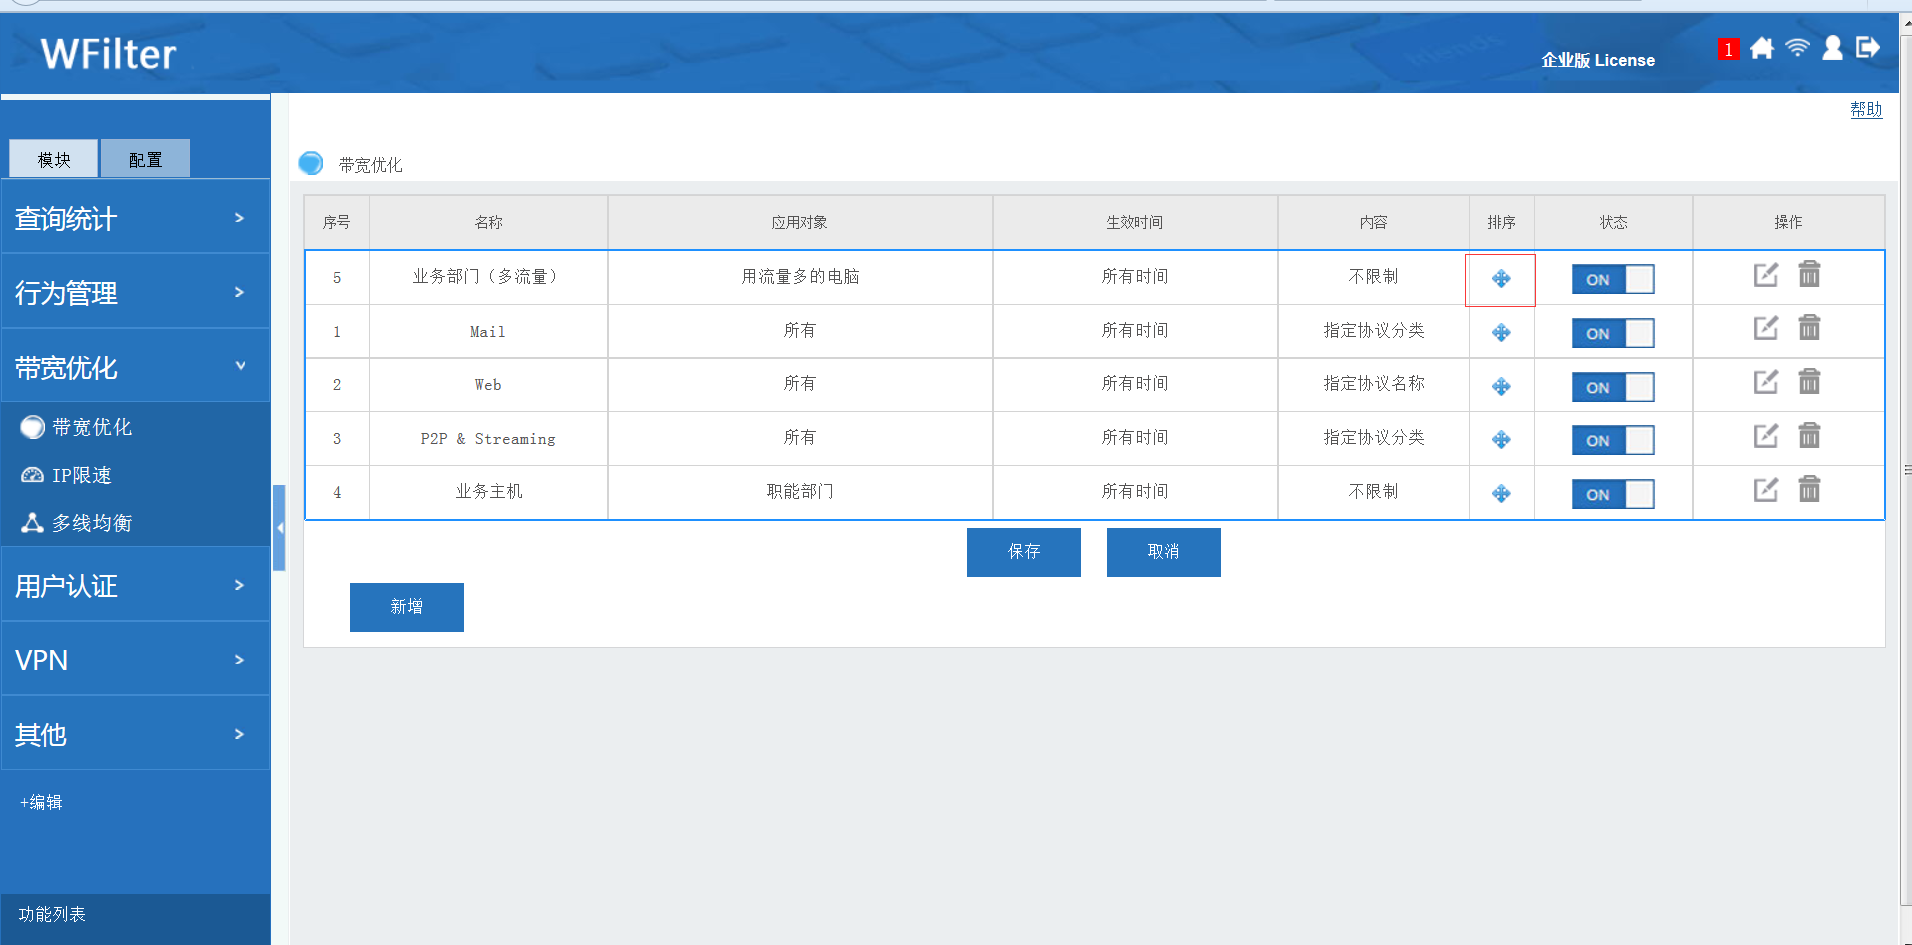Open the user account icon
Screen dimensions: 1912x945
coord(1832,48)
